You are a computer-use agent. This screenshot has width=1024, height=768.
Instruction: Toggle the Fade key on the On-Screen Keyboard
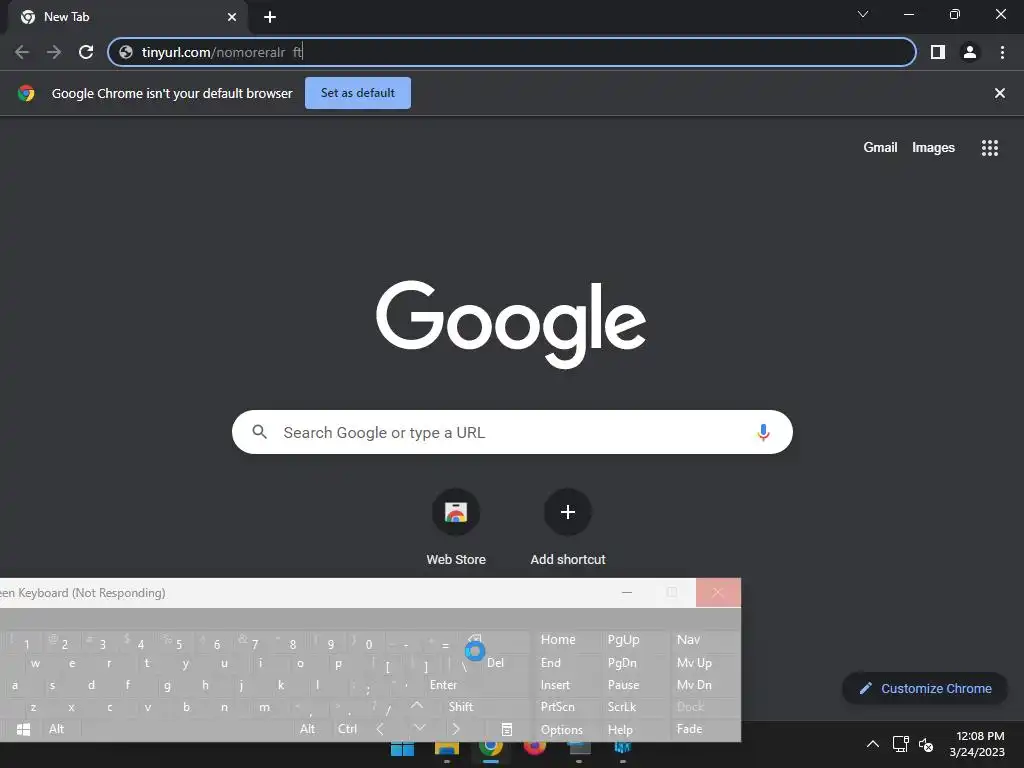coord(690,729)
